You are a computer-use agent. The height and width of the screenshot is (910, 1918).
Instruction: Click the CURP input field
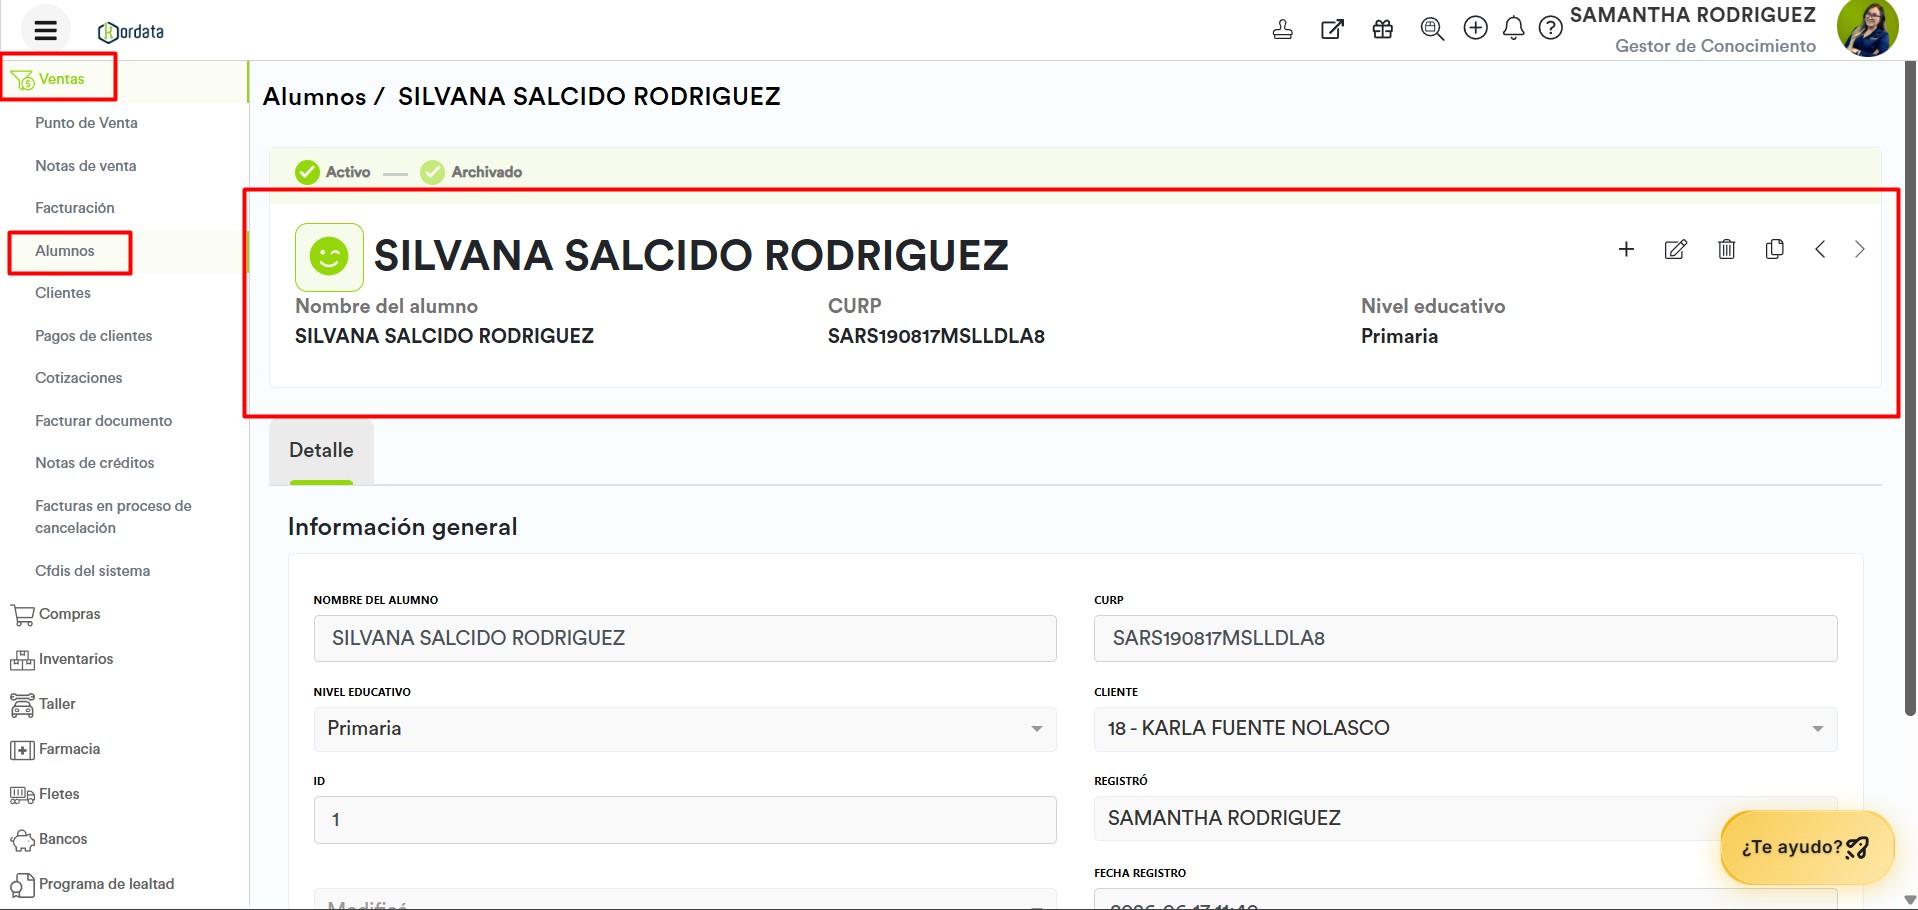point(1466,638)
